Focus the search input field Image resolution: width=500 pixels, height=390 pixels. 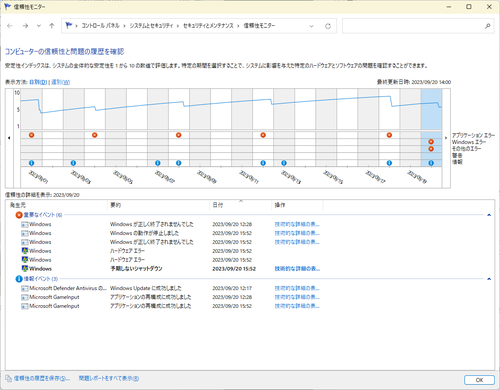(x=413, y=26)
